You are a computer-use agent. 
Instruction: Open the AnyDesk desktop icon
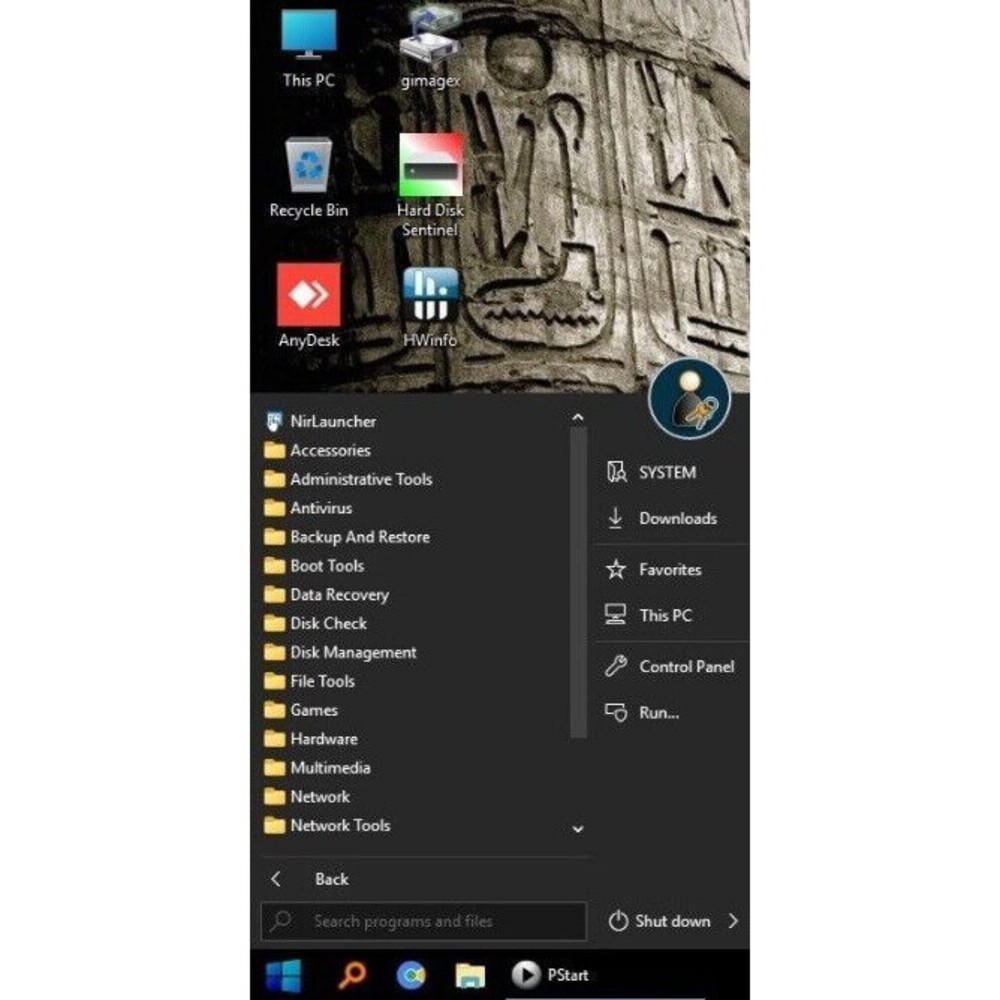309,296
